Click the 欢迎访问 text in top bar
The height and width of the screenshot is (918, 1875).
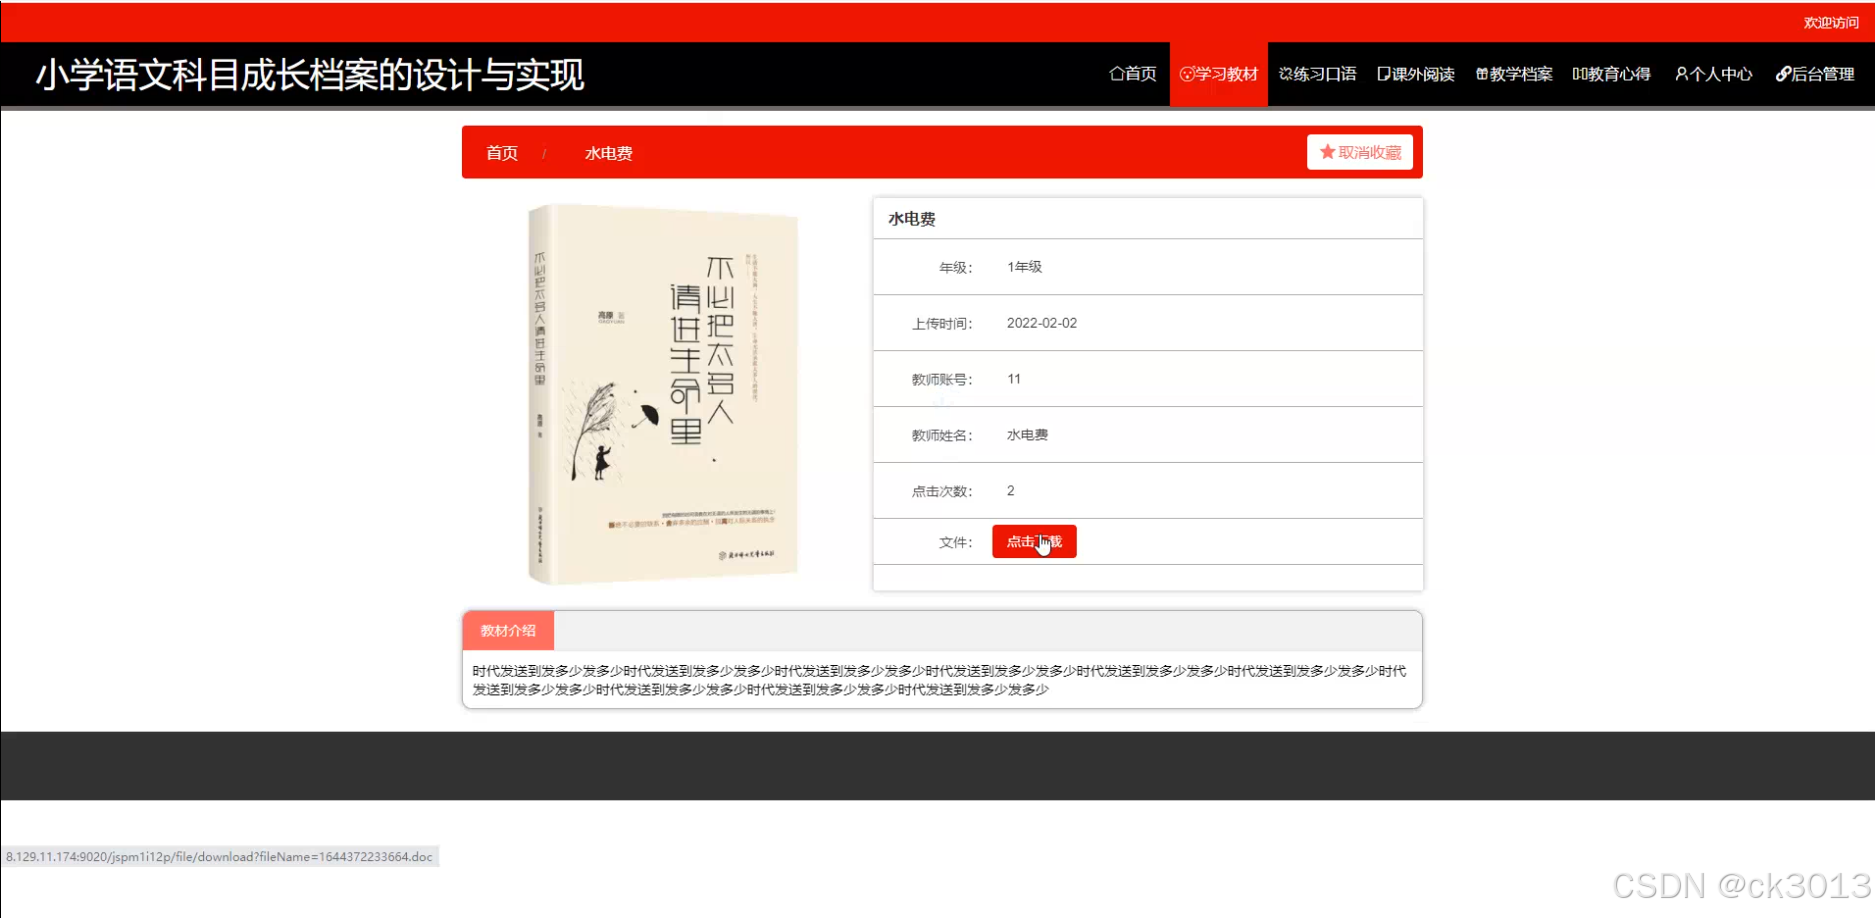(1831, 22)
